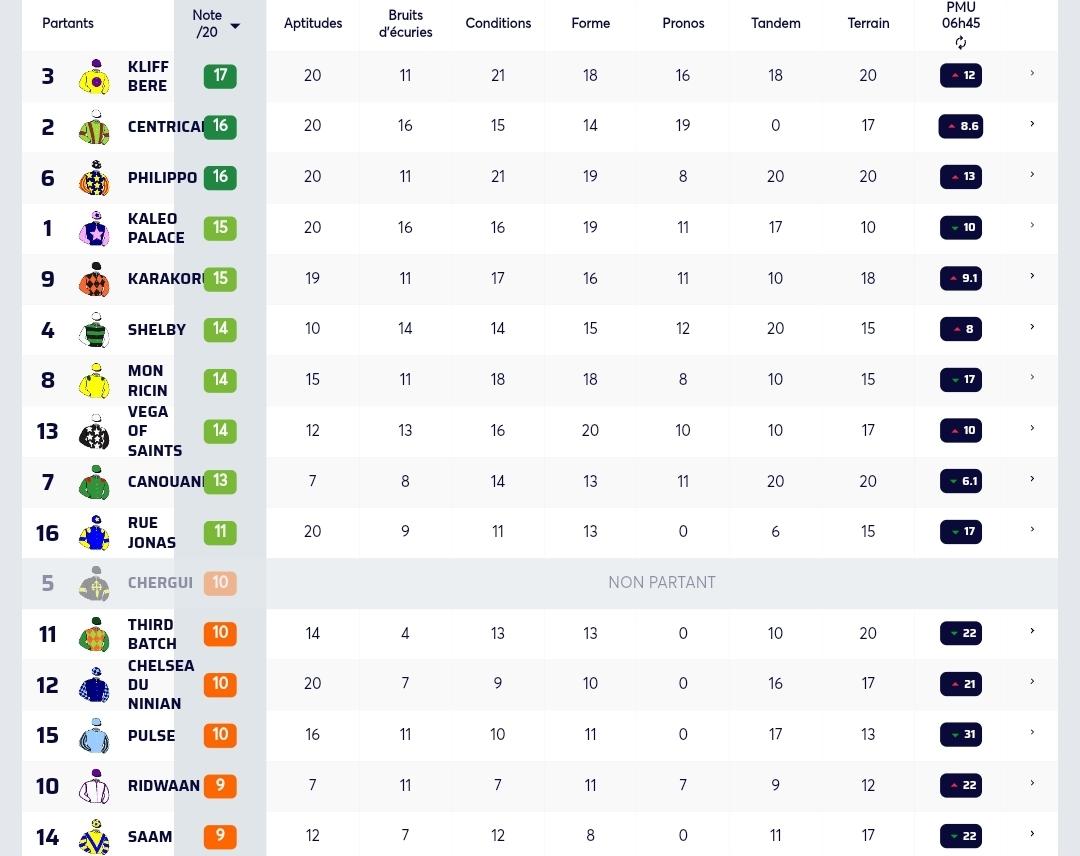Click Rue Jonas's blue jockey silk icon
Image resolution: width=1080 pixels, height=856 pixels.
[94, 532]
